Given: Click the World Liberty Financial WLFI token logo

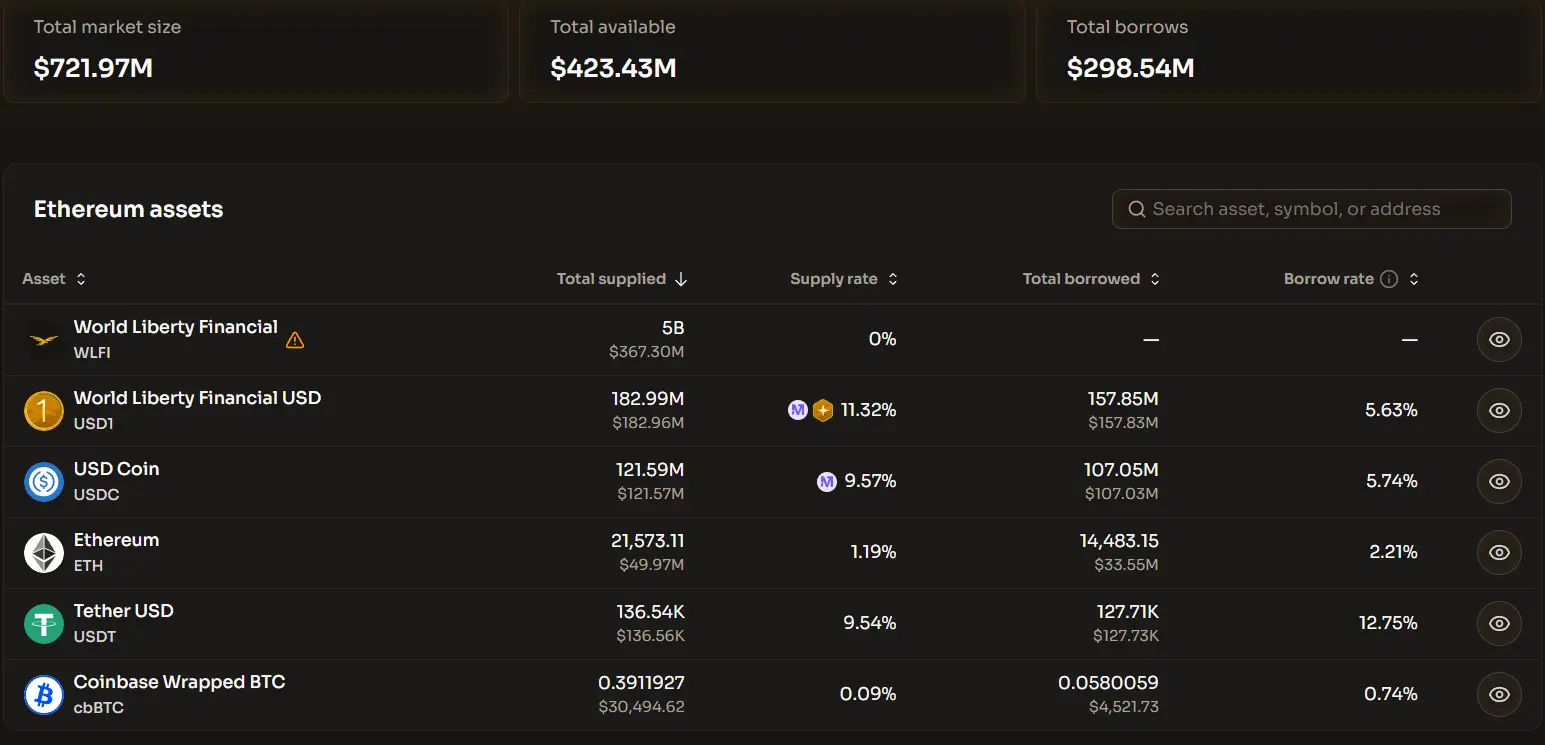Looking at the screenshot, I should (44, 340).
